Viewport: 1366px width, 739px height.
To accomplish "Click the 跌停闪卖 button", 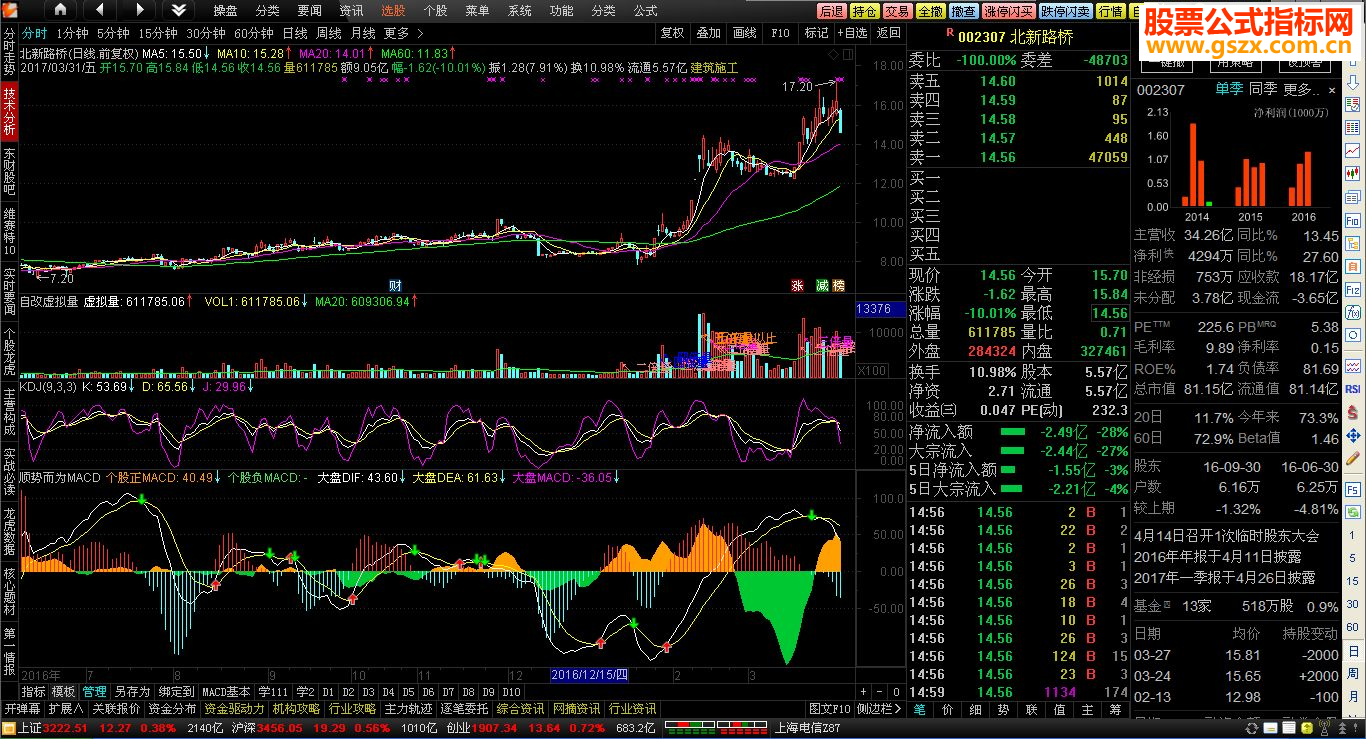I will 1065,11.
